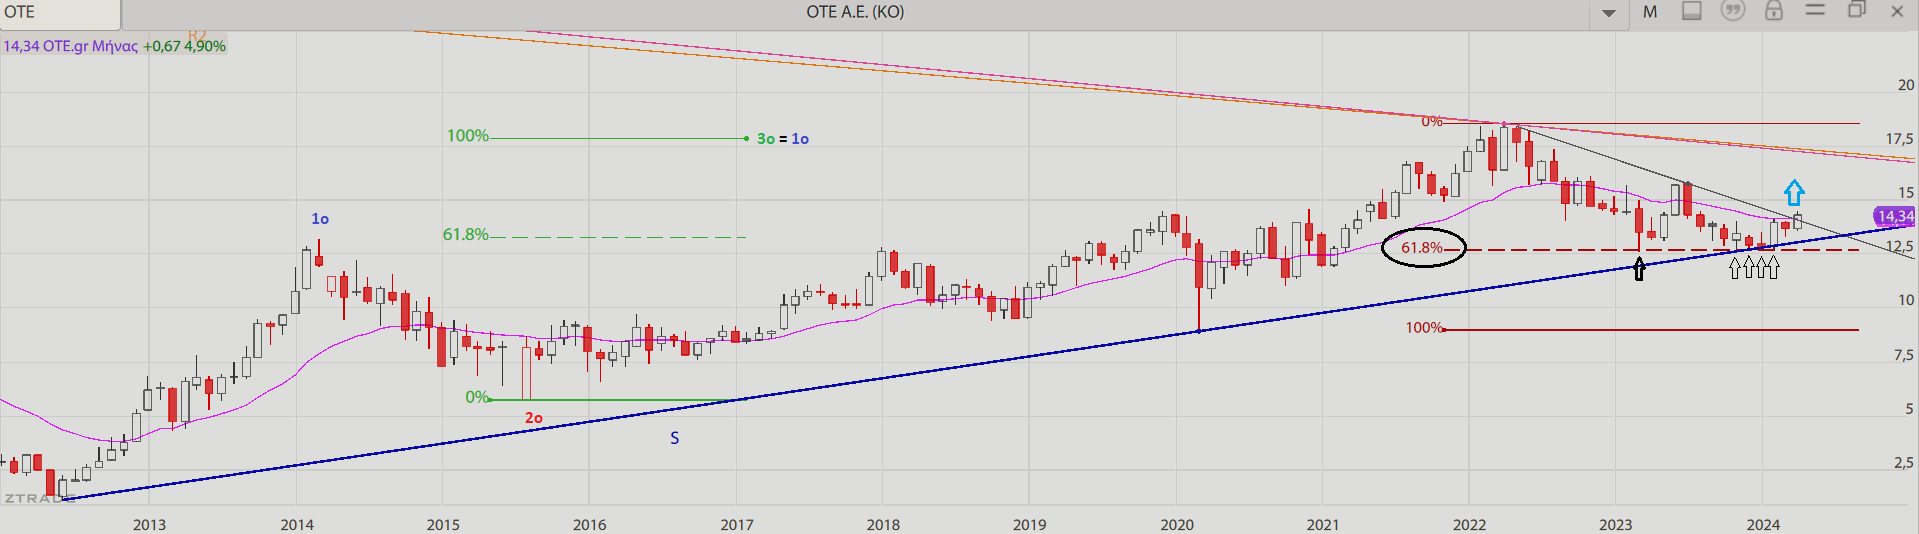Click the 7,5 price axis label
Image resolution: width=1919 pixels, height=534 pixels.
1904,355
